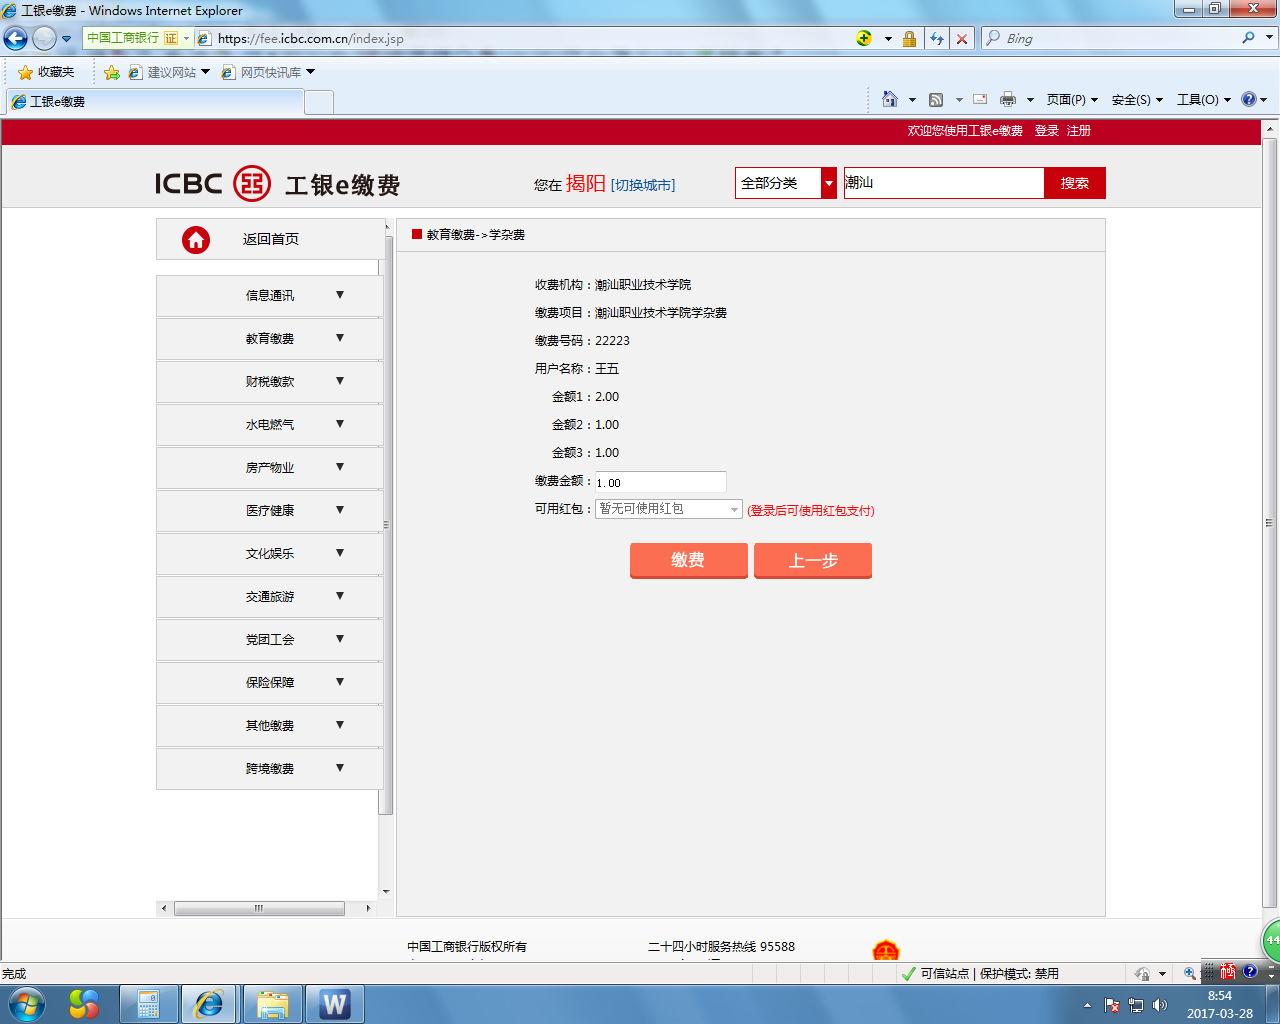Screen dimensions: 1280x1024
Task: Open the 工具(O) menu
Action: click(x=1204, y=100)
